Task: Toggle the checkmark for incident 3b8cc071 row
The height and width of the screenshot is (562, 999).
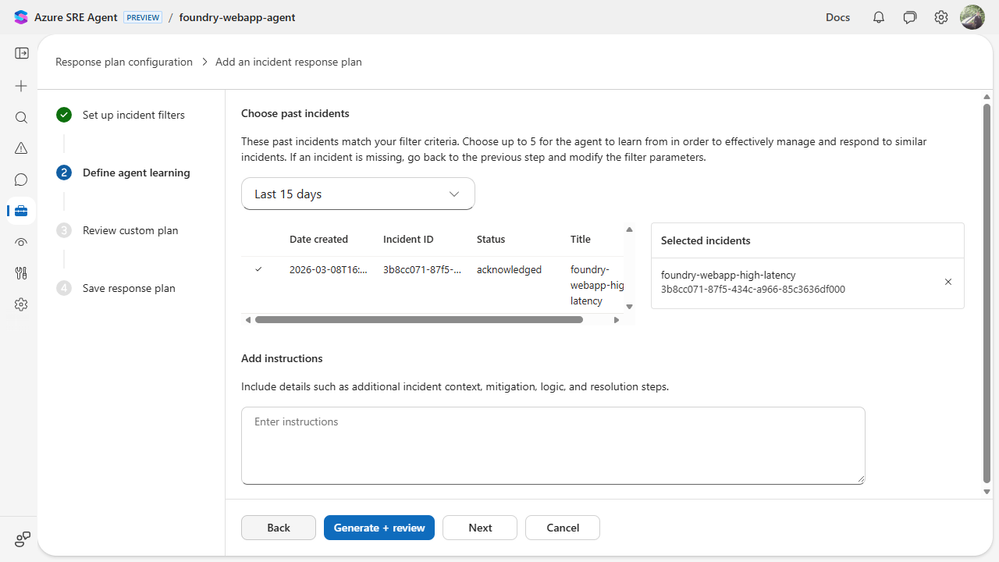Action: (x=259, y=269)
